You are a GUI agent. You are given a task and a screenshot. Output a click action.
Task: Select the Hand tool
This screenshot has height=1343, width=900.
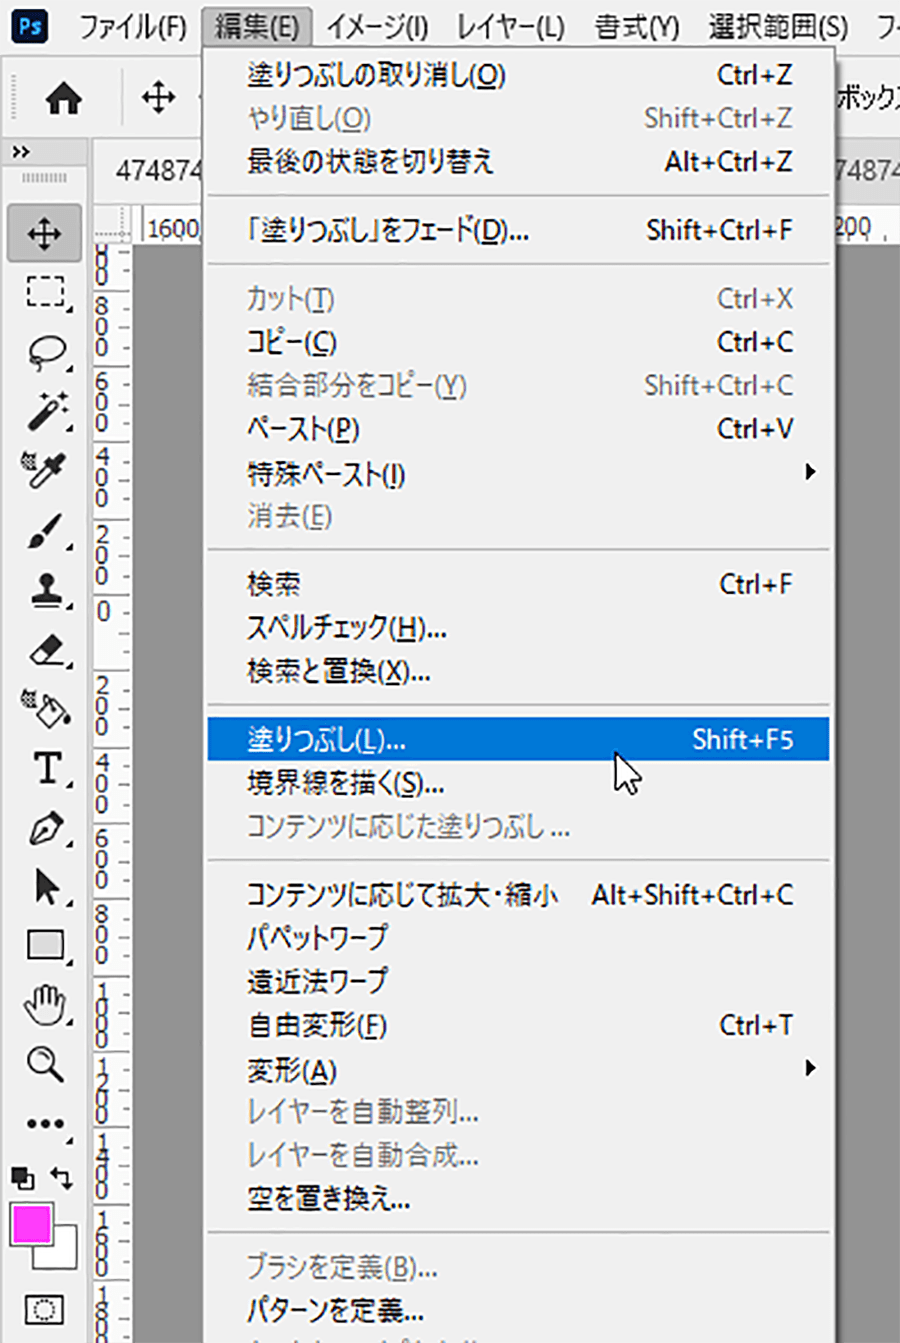(44, 1004)
